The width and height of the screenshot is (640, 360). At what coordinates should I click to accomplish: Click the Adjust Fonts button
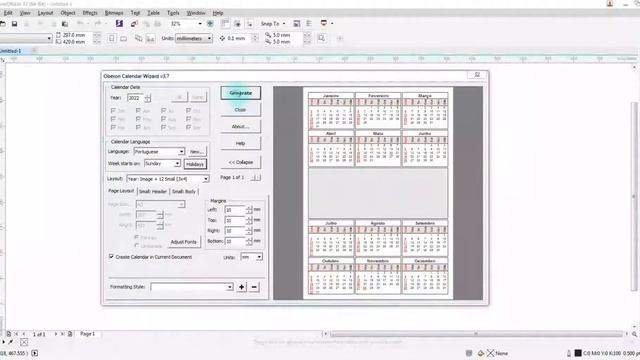(183, 242)
